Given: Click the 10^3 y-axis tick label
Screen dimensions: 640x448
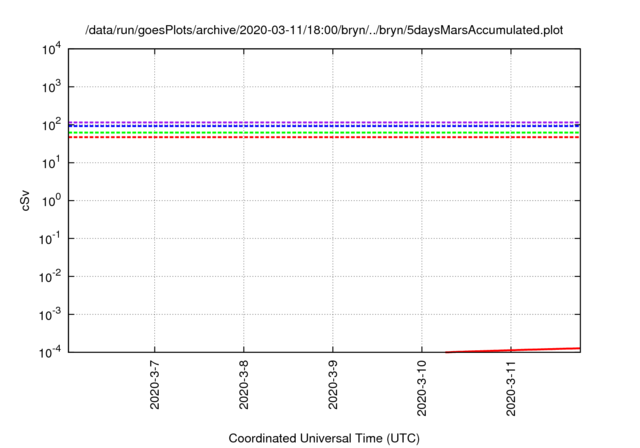Looking at the screenshot, I should 52,87.
